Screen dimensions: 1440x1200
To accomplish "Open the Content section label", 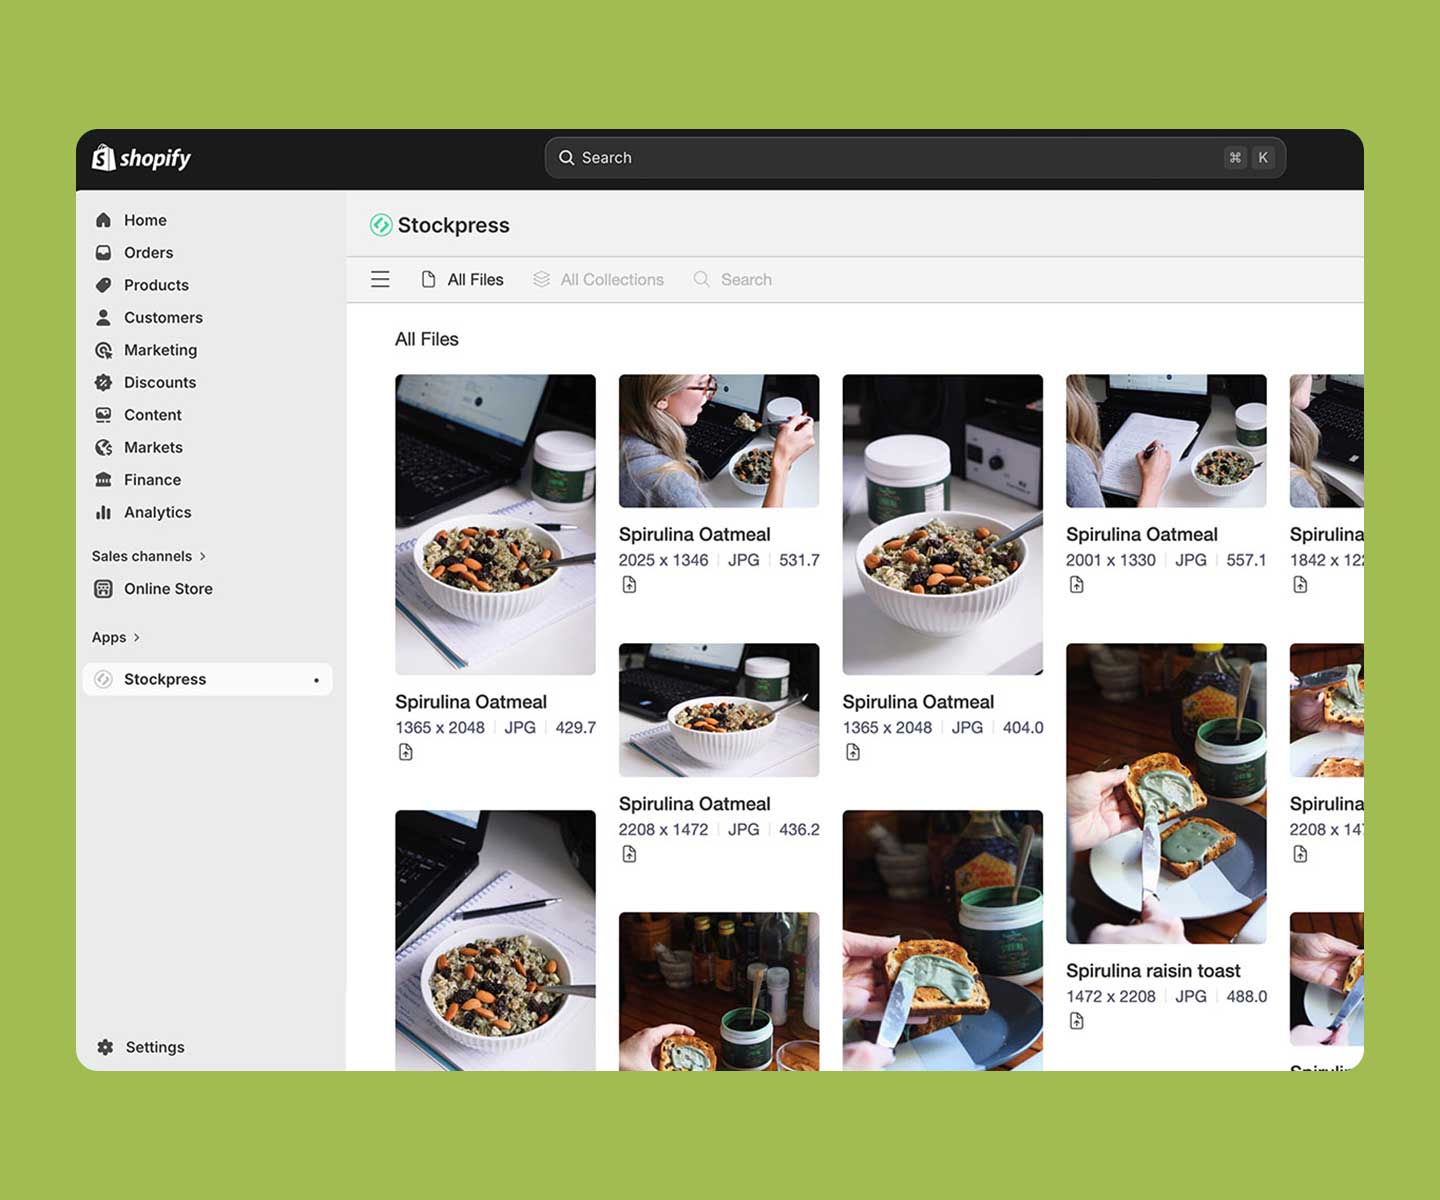I will click(x=153, y=415).
